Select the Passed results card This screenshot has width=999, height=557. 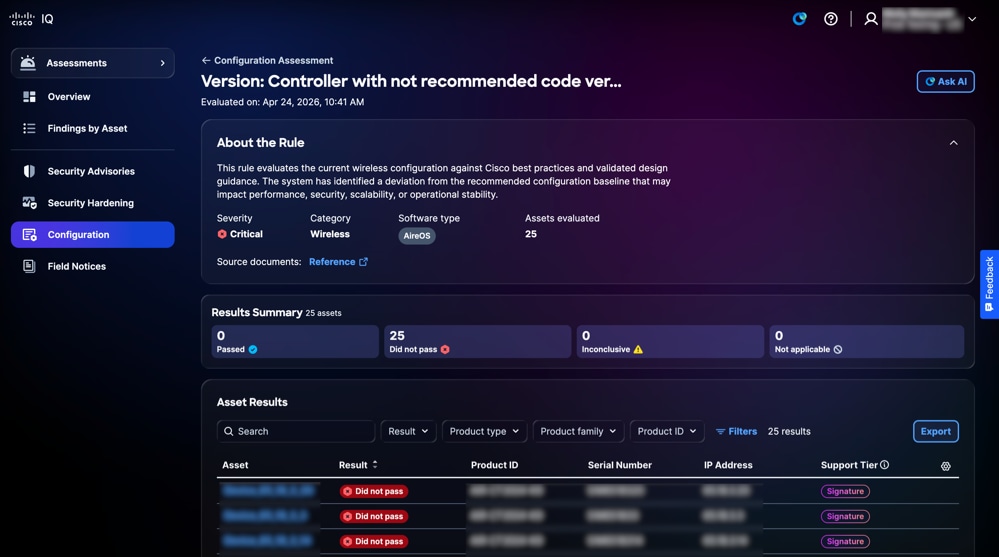(x=295, y=342)
